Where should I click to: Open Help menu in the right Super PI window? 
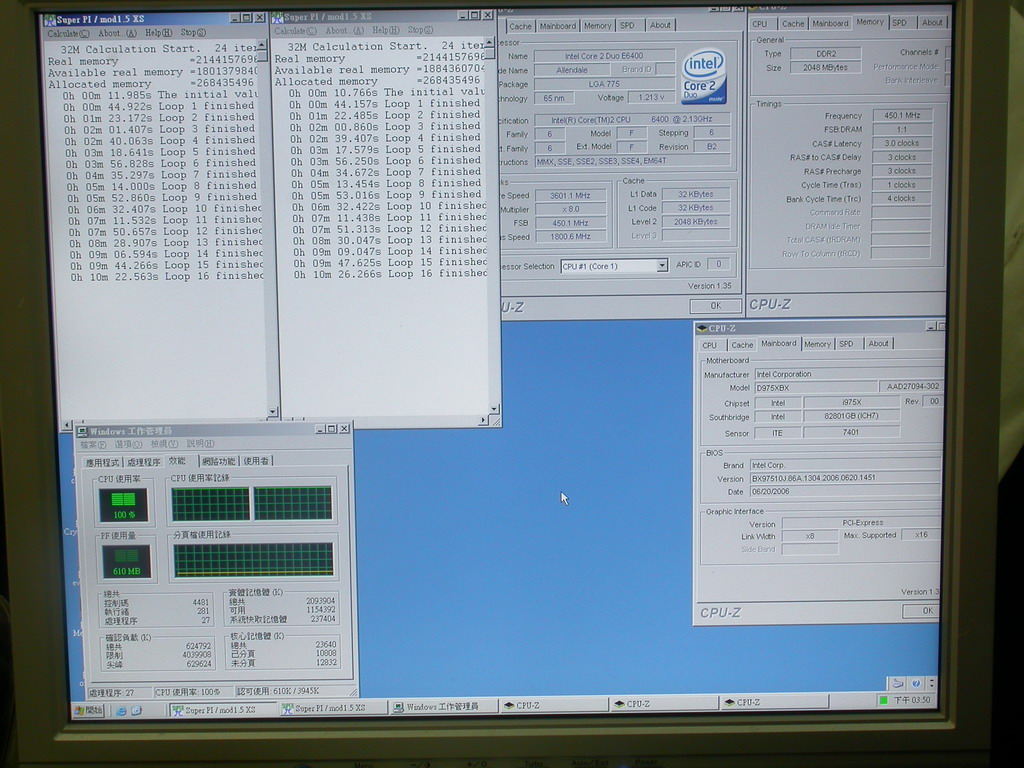(x=386, y=30)
